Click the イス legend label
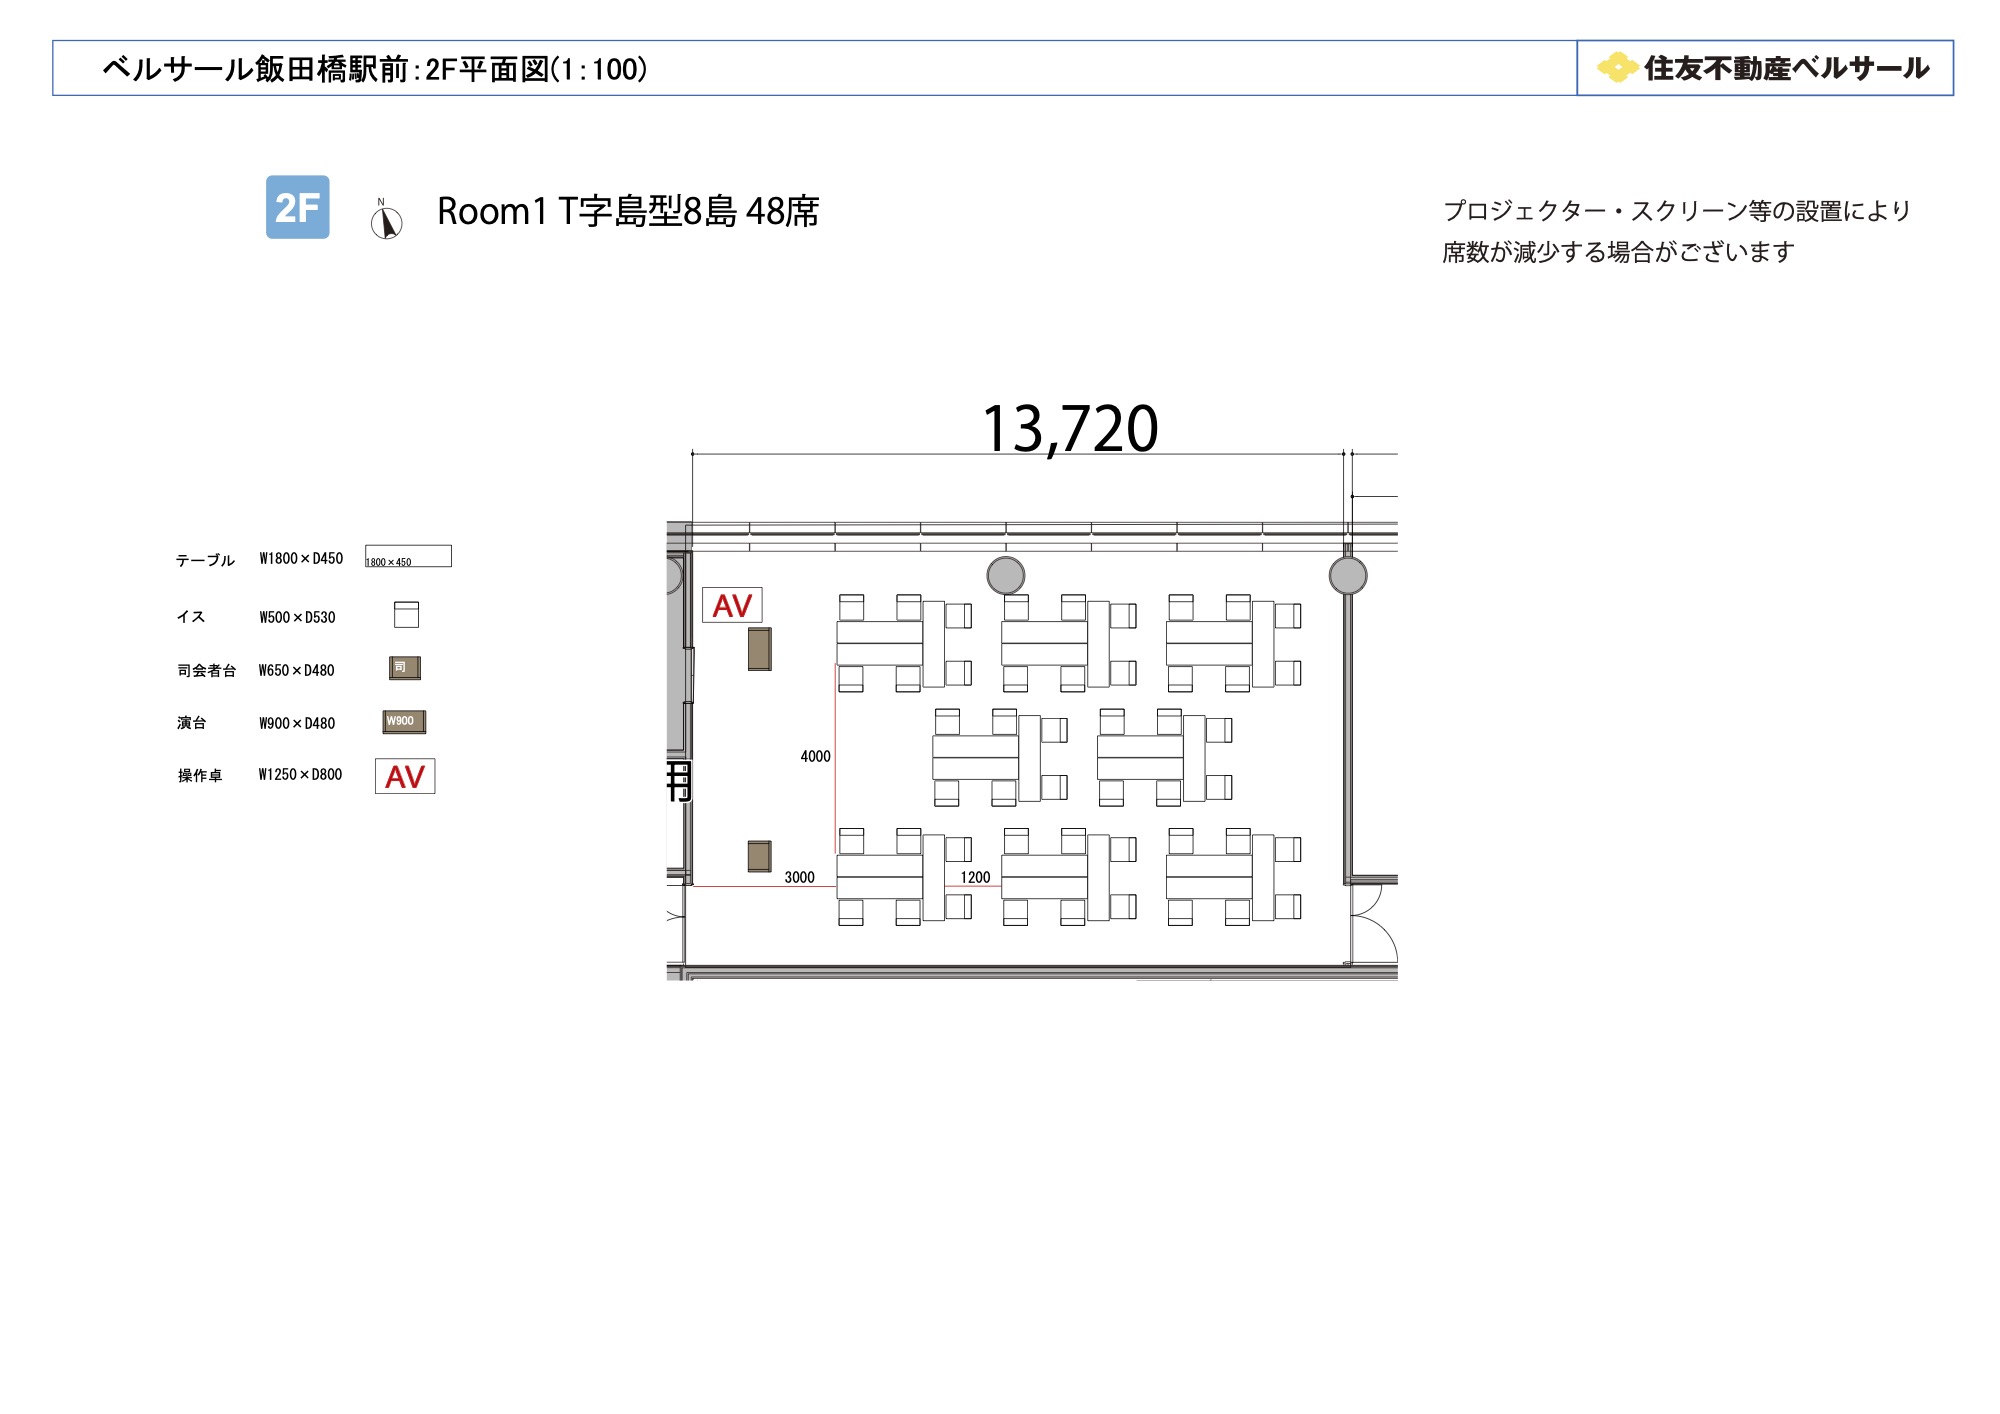This screenshot has width=2000, height=1414. 191,617
